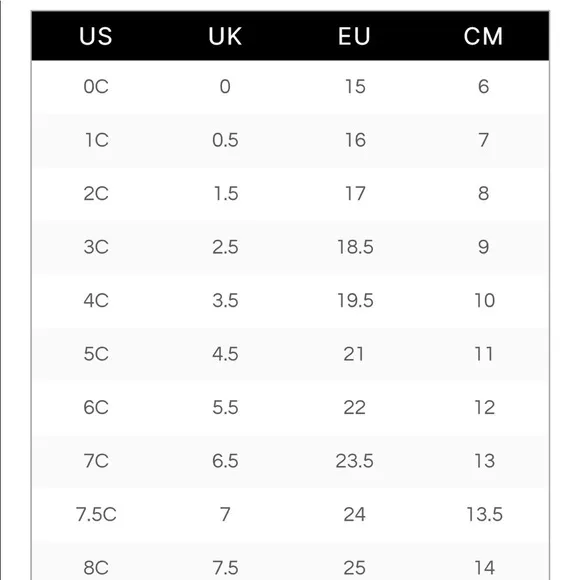Click EU value 15 in 0C row
The width and height of the screenshot is (580, 580).
click(x=355, y=87)
